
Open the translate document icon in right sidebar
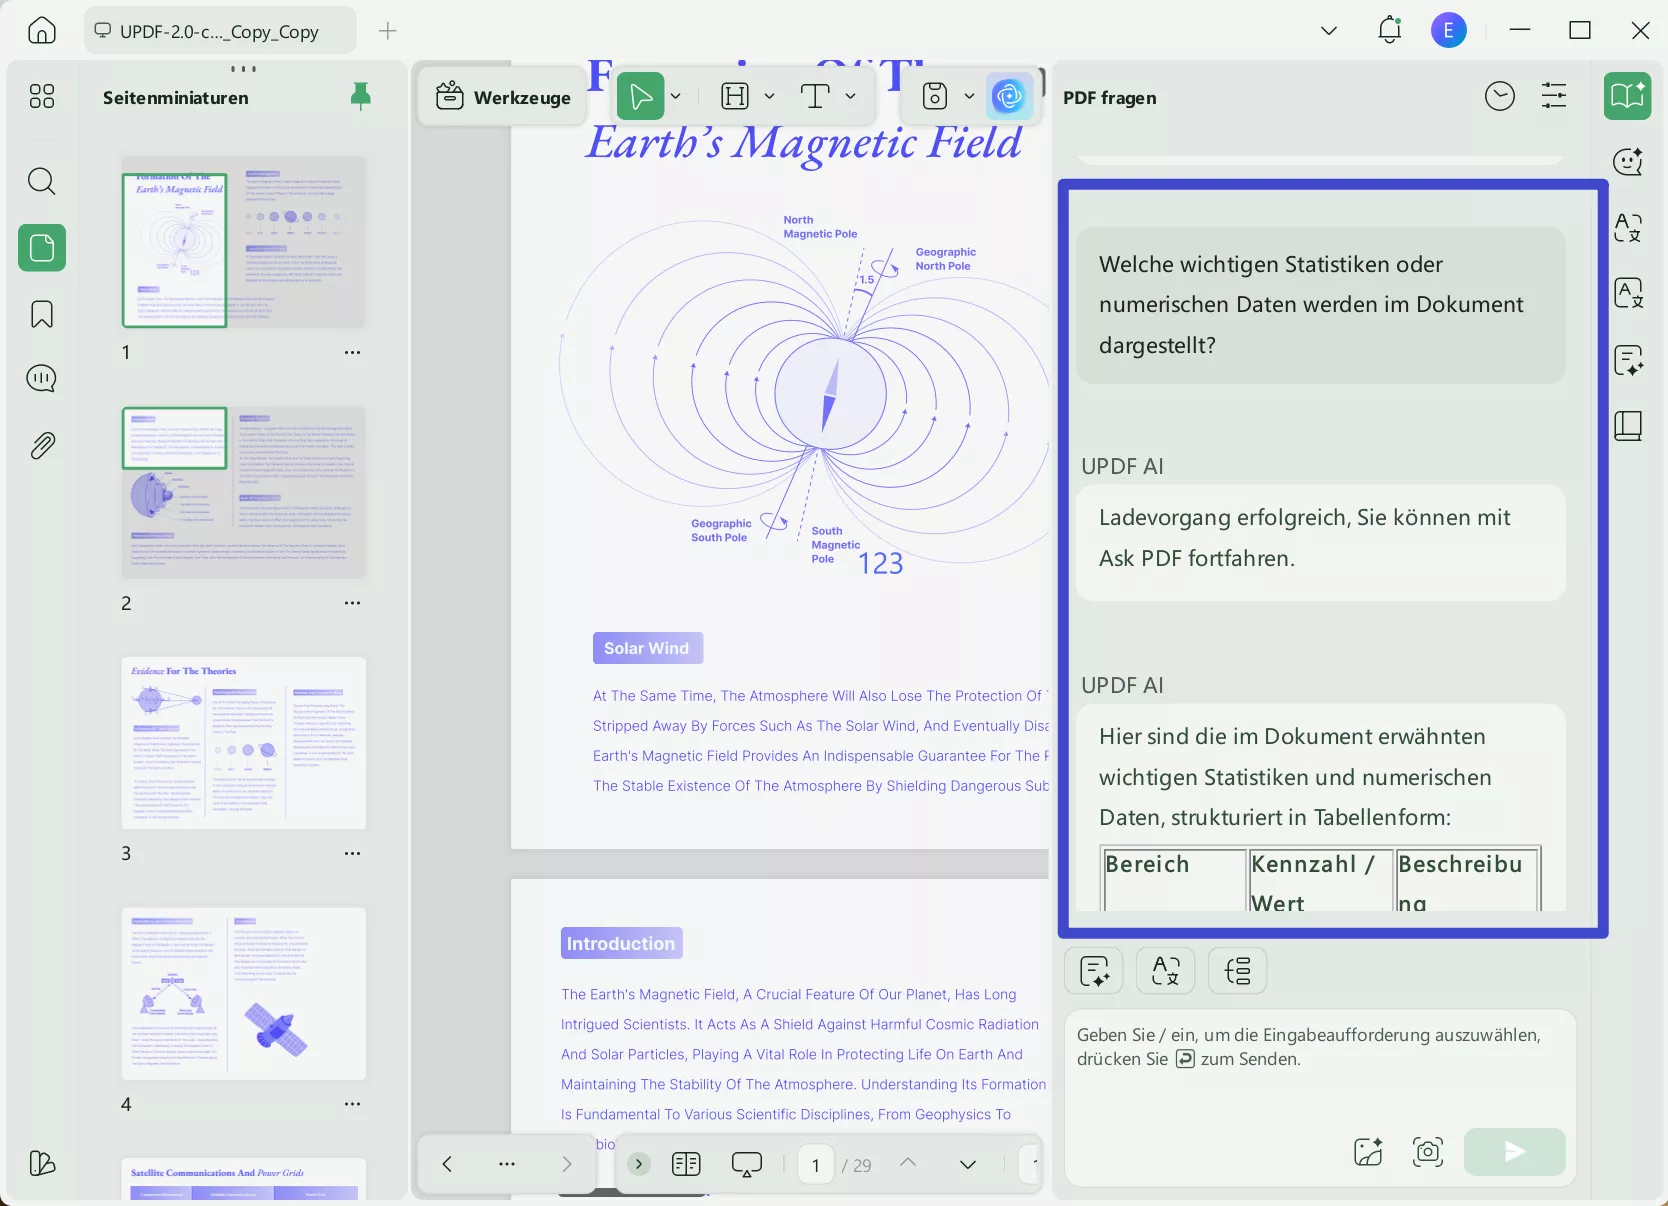coord(1628,293)
